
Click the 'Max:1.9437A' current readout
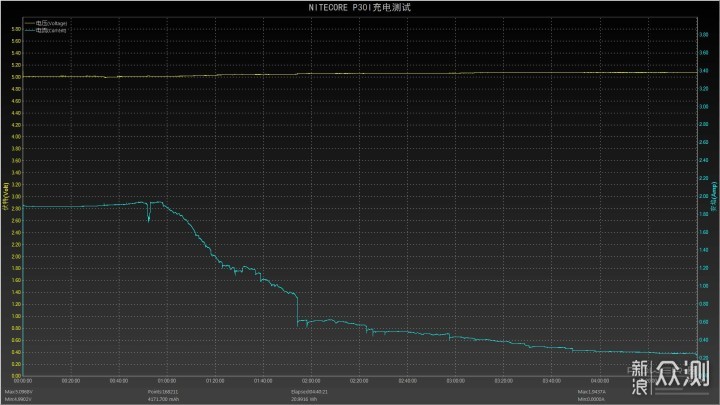[x=591, y=392]
